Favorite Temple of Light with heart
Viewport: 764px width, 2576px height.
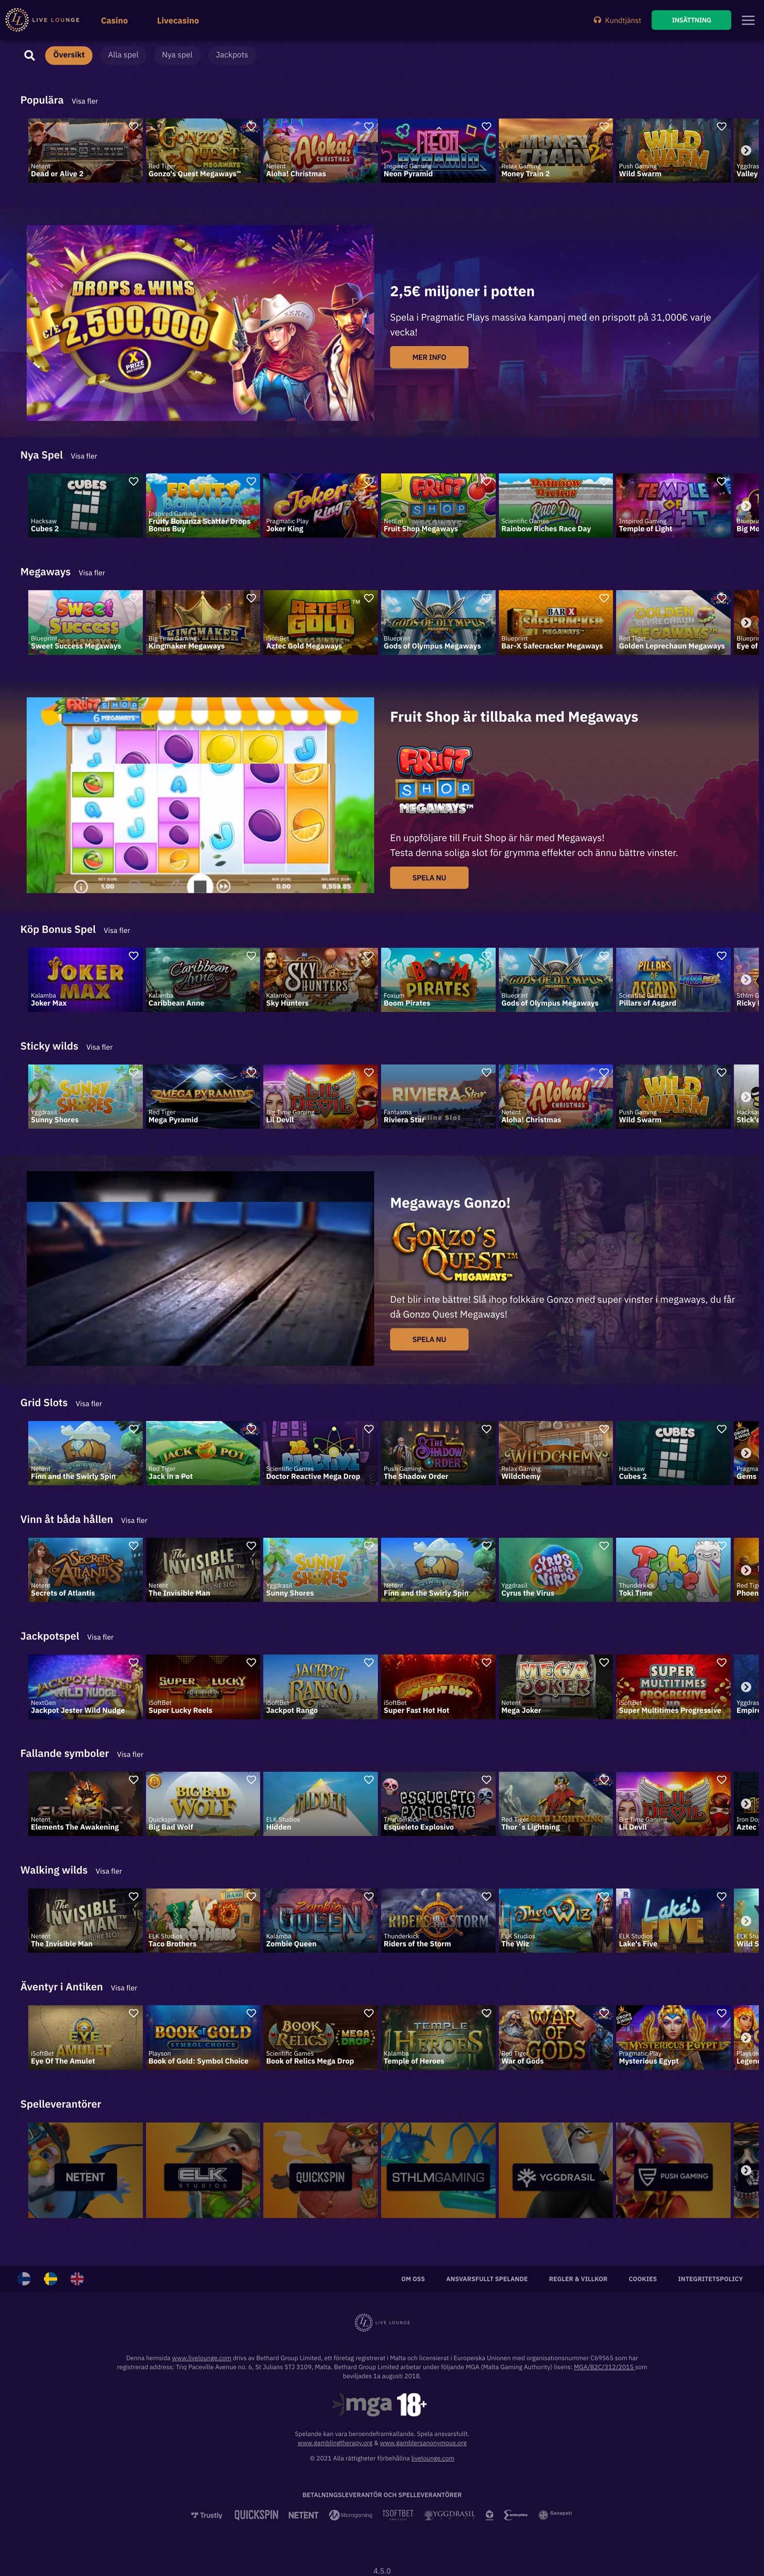point(721,482)
